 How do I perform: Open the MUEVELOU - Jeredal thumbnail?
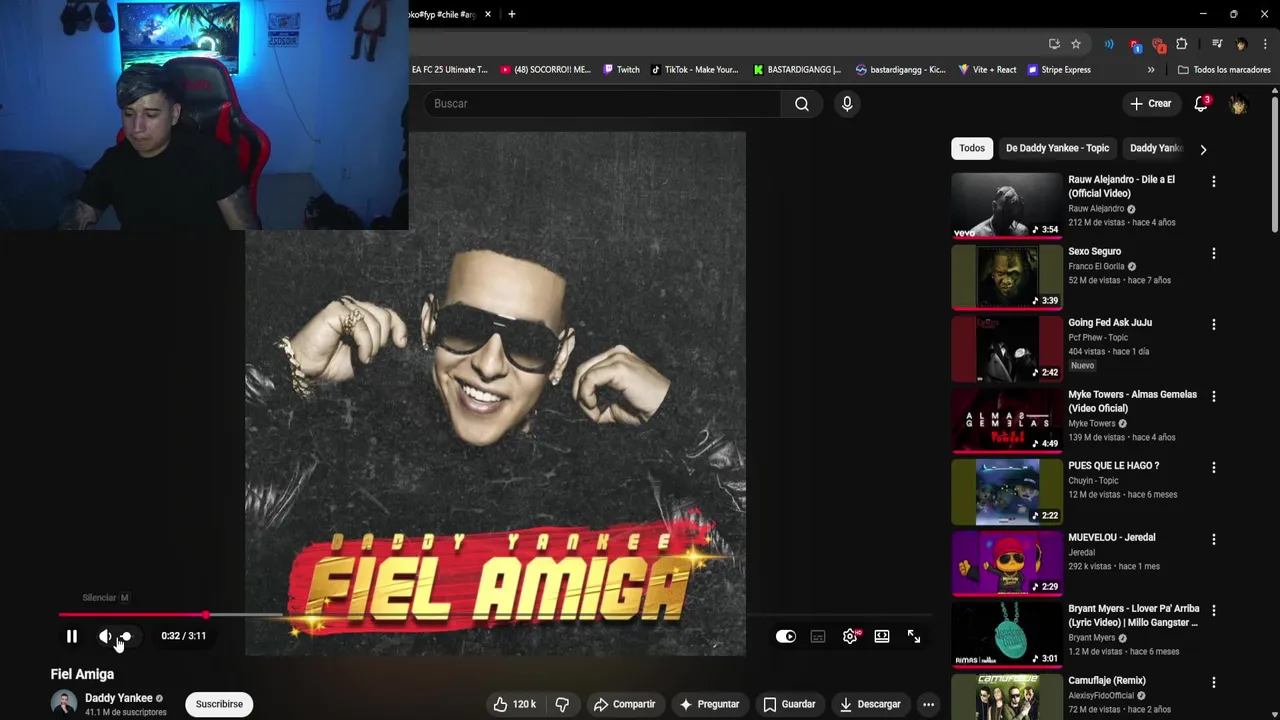(x=1006, y=563)
